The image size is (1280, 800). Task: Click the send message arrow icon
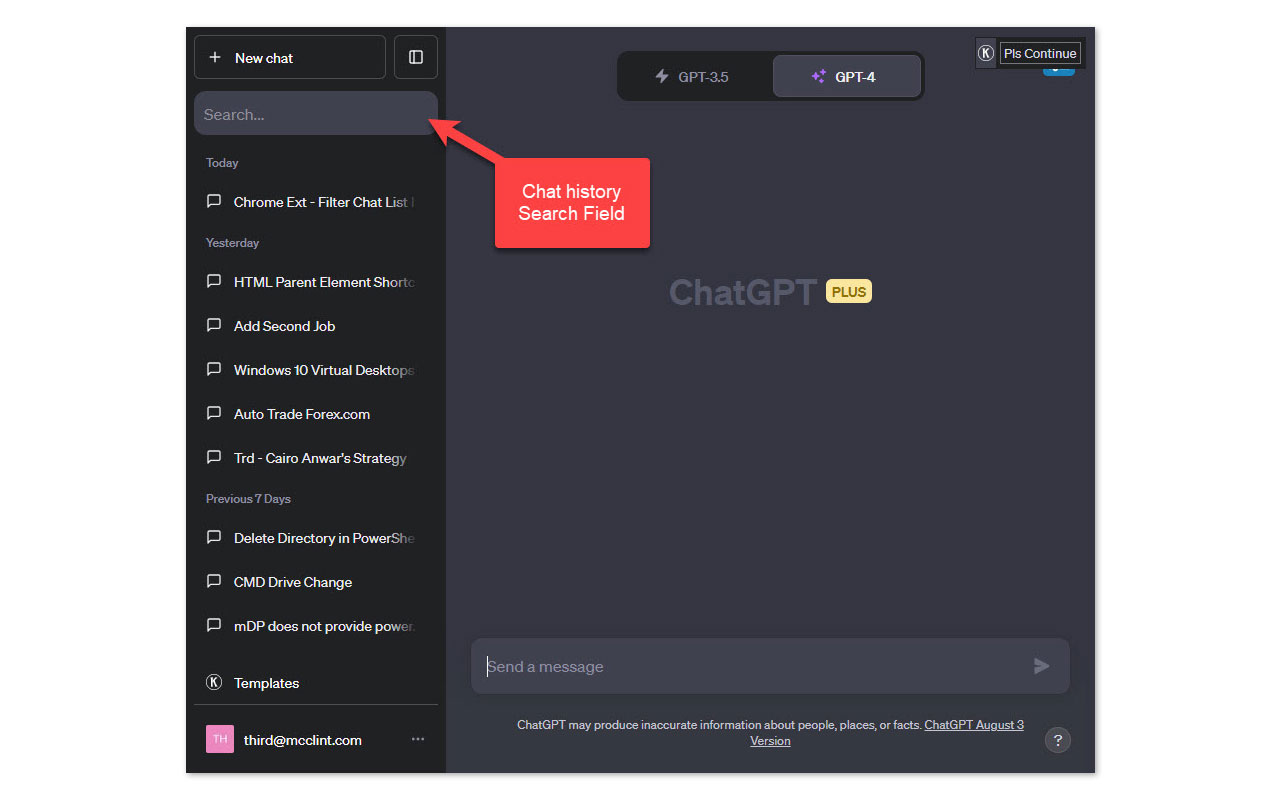[1042, 666]
